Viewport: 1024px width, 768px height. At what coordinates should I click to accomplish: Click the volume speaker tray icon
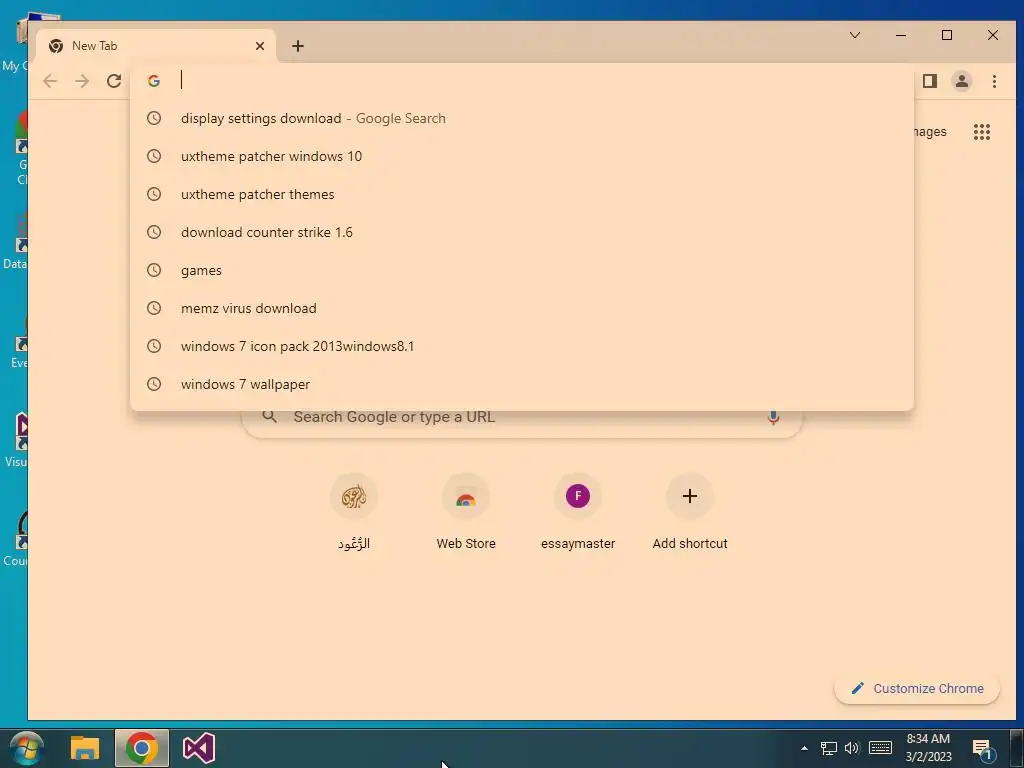tap(852, 748)
